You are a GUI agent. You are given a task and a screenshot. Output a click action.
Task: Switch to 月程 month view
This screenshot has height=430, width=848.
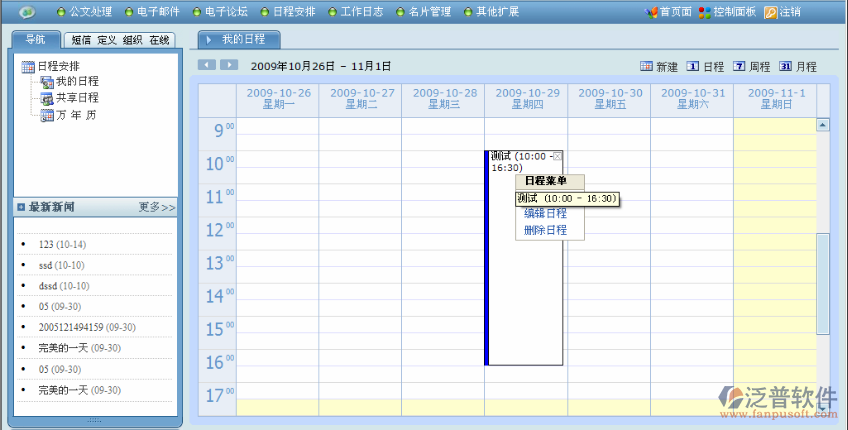click(x=798, y=67)
